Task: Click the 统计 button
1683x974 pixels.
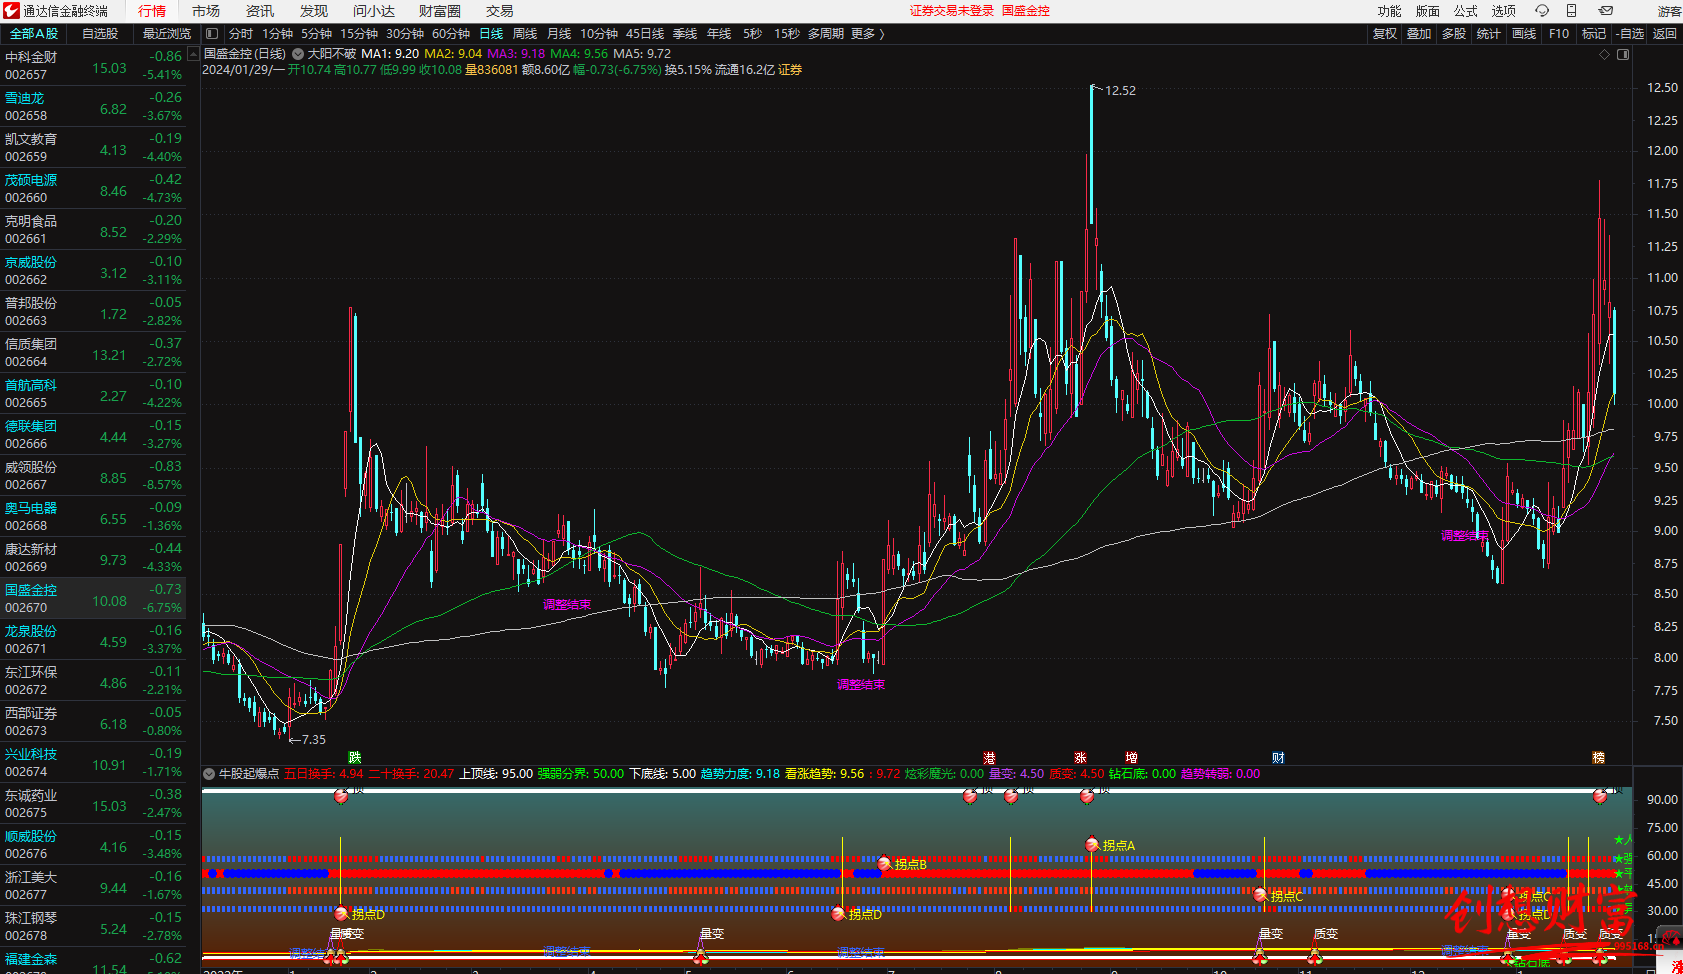Action: 1489,34
